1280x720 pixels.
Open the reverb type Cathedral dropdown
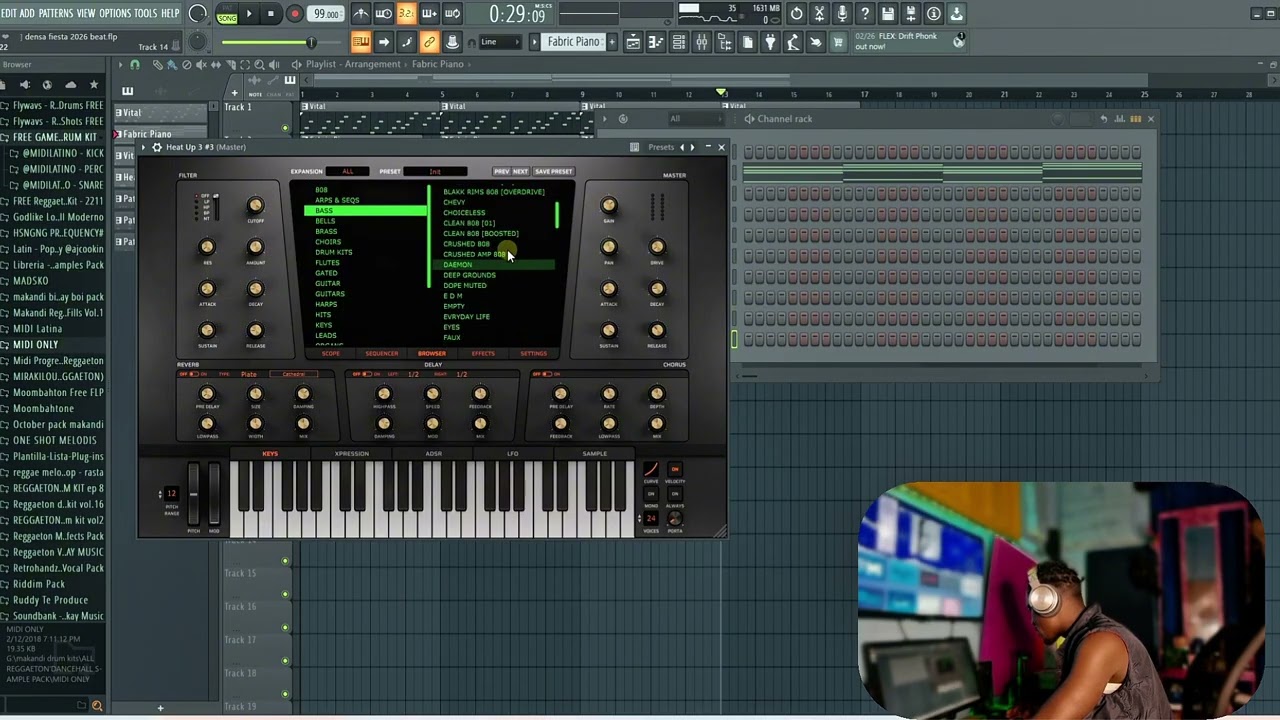[x=293, y=375]
